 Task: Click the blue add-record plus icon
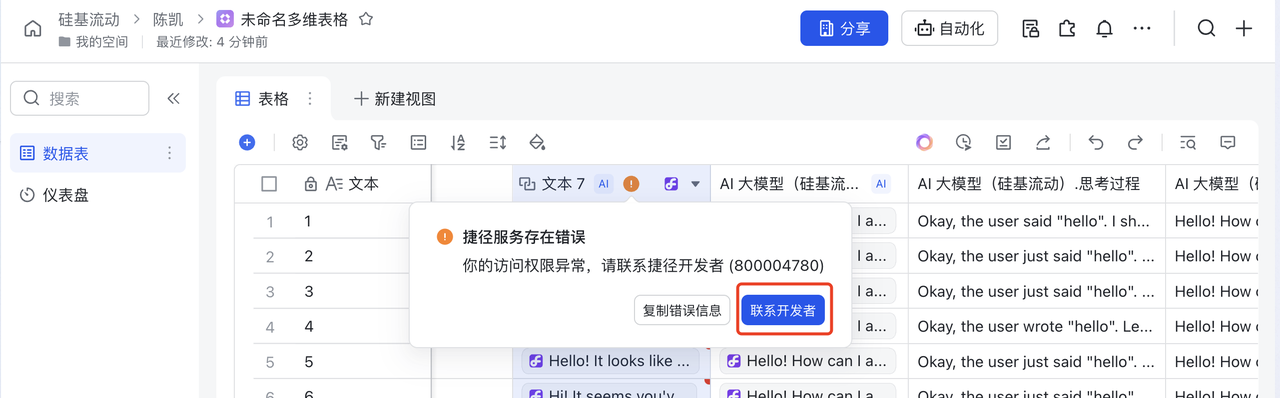pyautogui.click(x=247, y=143)
